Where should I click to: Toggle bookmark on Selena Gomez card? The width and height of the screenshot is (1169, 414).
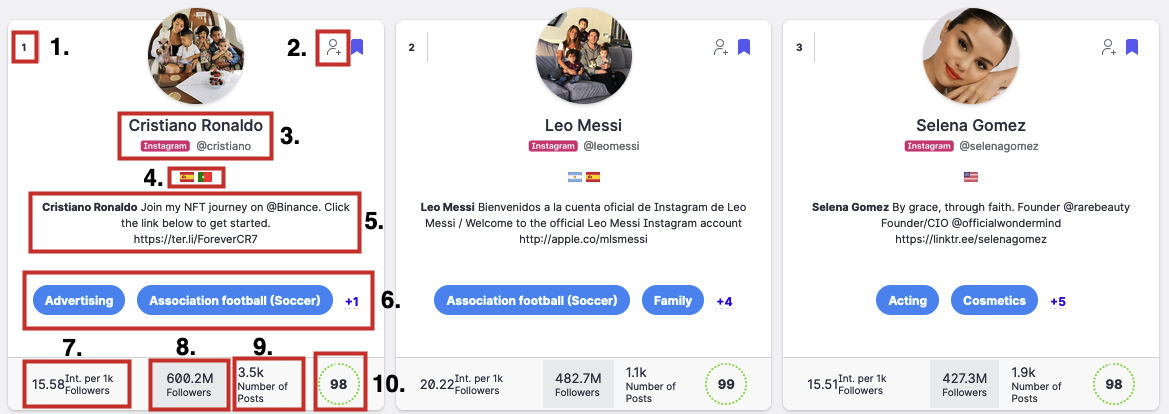point(1132,47)
